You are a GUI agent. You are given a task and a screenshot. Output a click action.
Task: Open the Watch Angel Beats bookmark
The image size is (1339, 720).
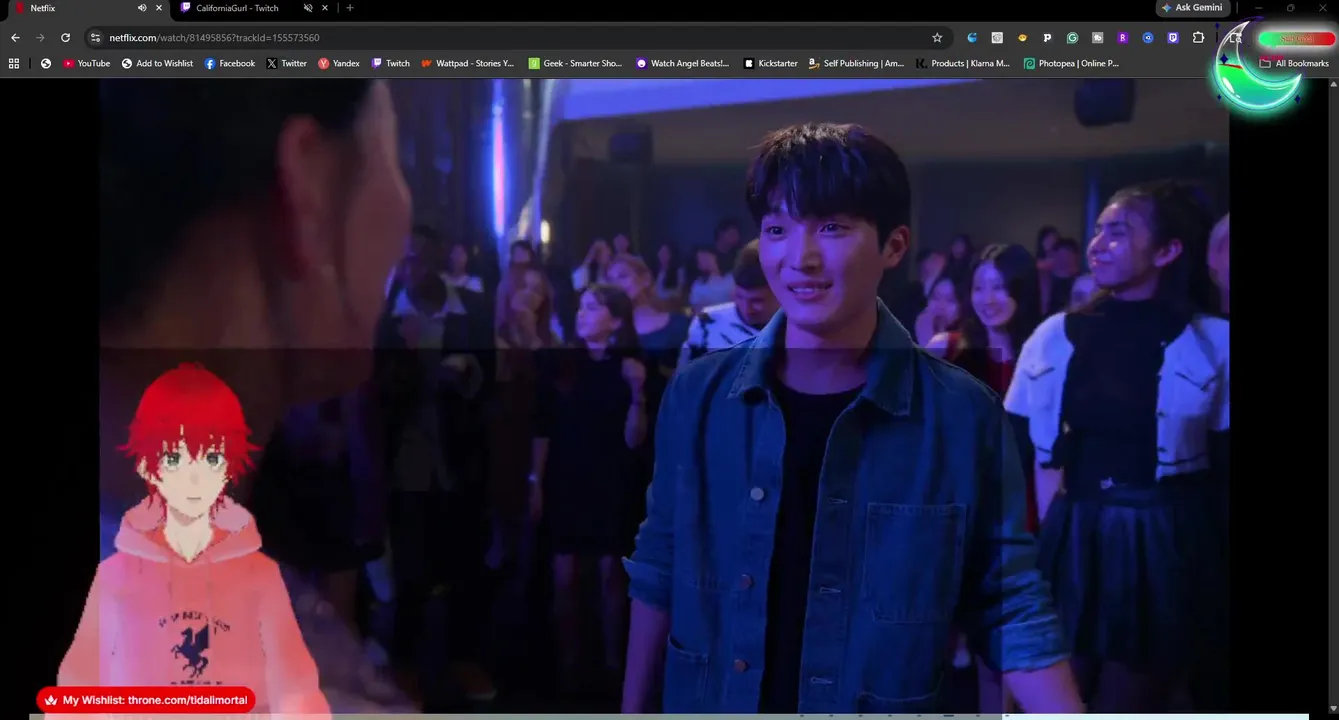pos(683,63)
